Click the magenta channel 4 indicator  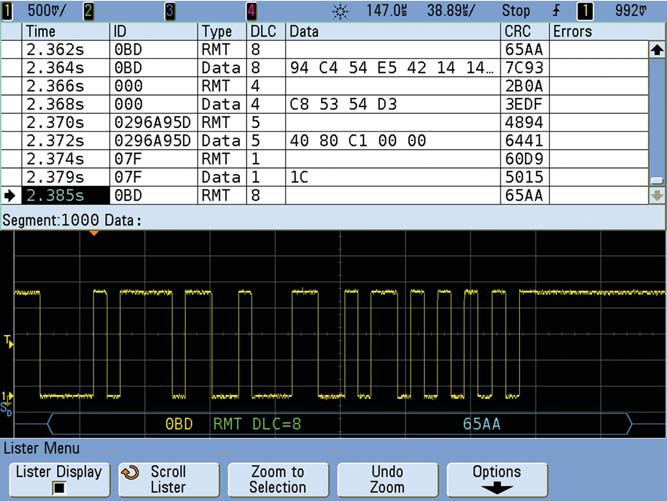250,11
